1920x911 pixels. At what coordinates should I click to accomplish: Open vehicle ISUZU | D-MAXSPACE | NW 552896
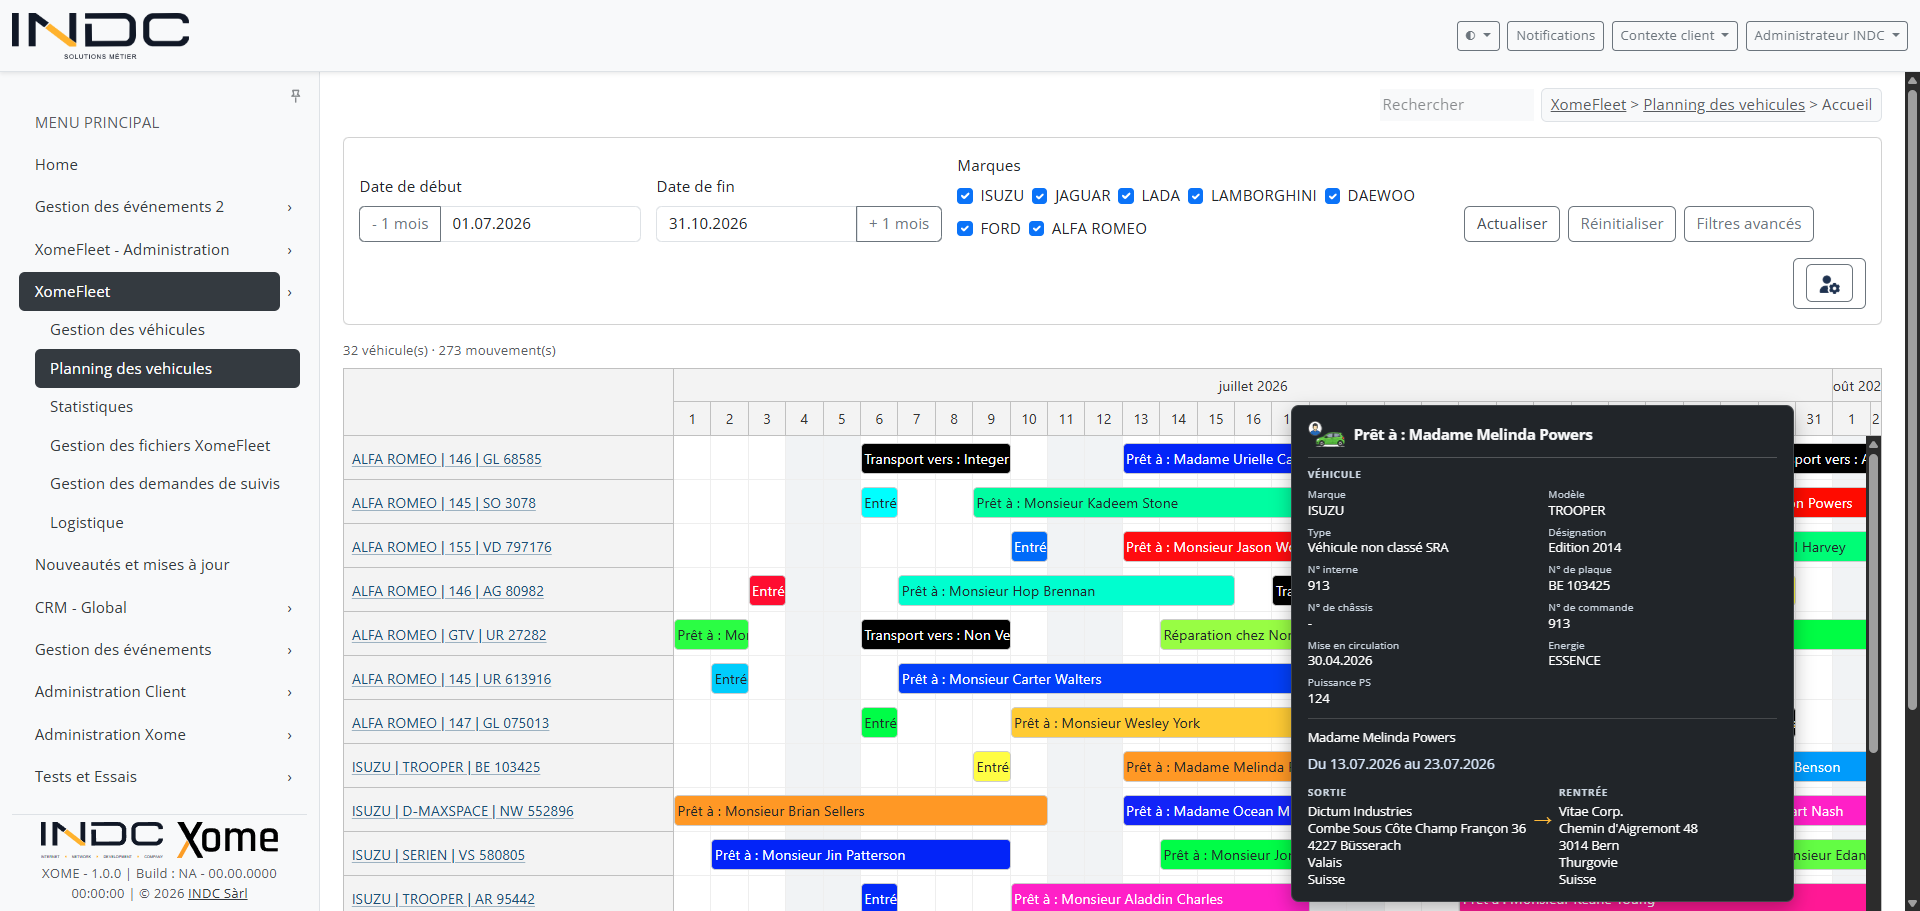tap(463, 811)
